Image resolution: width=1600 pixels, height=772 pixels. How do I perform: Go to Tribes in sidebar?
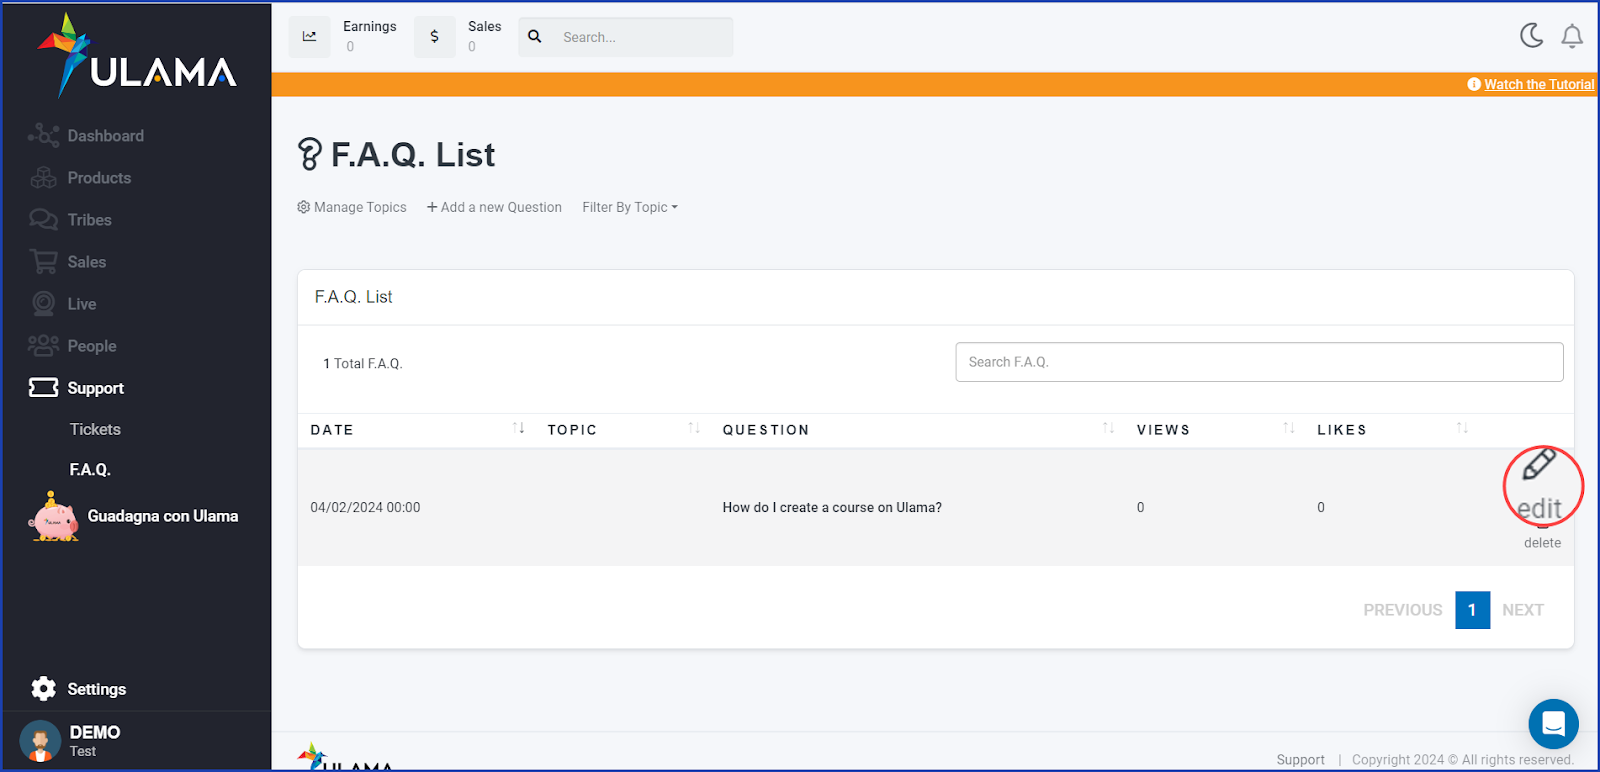tap(70, 220)
